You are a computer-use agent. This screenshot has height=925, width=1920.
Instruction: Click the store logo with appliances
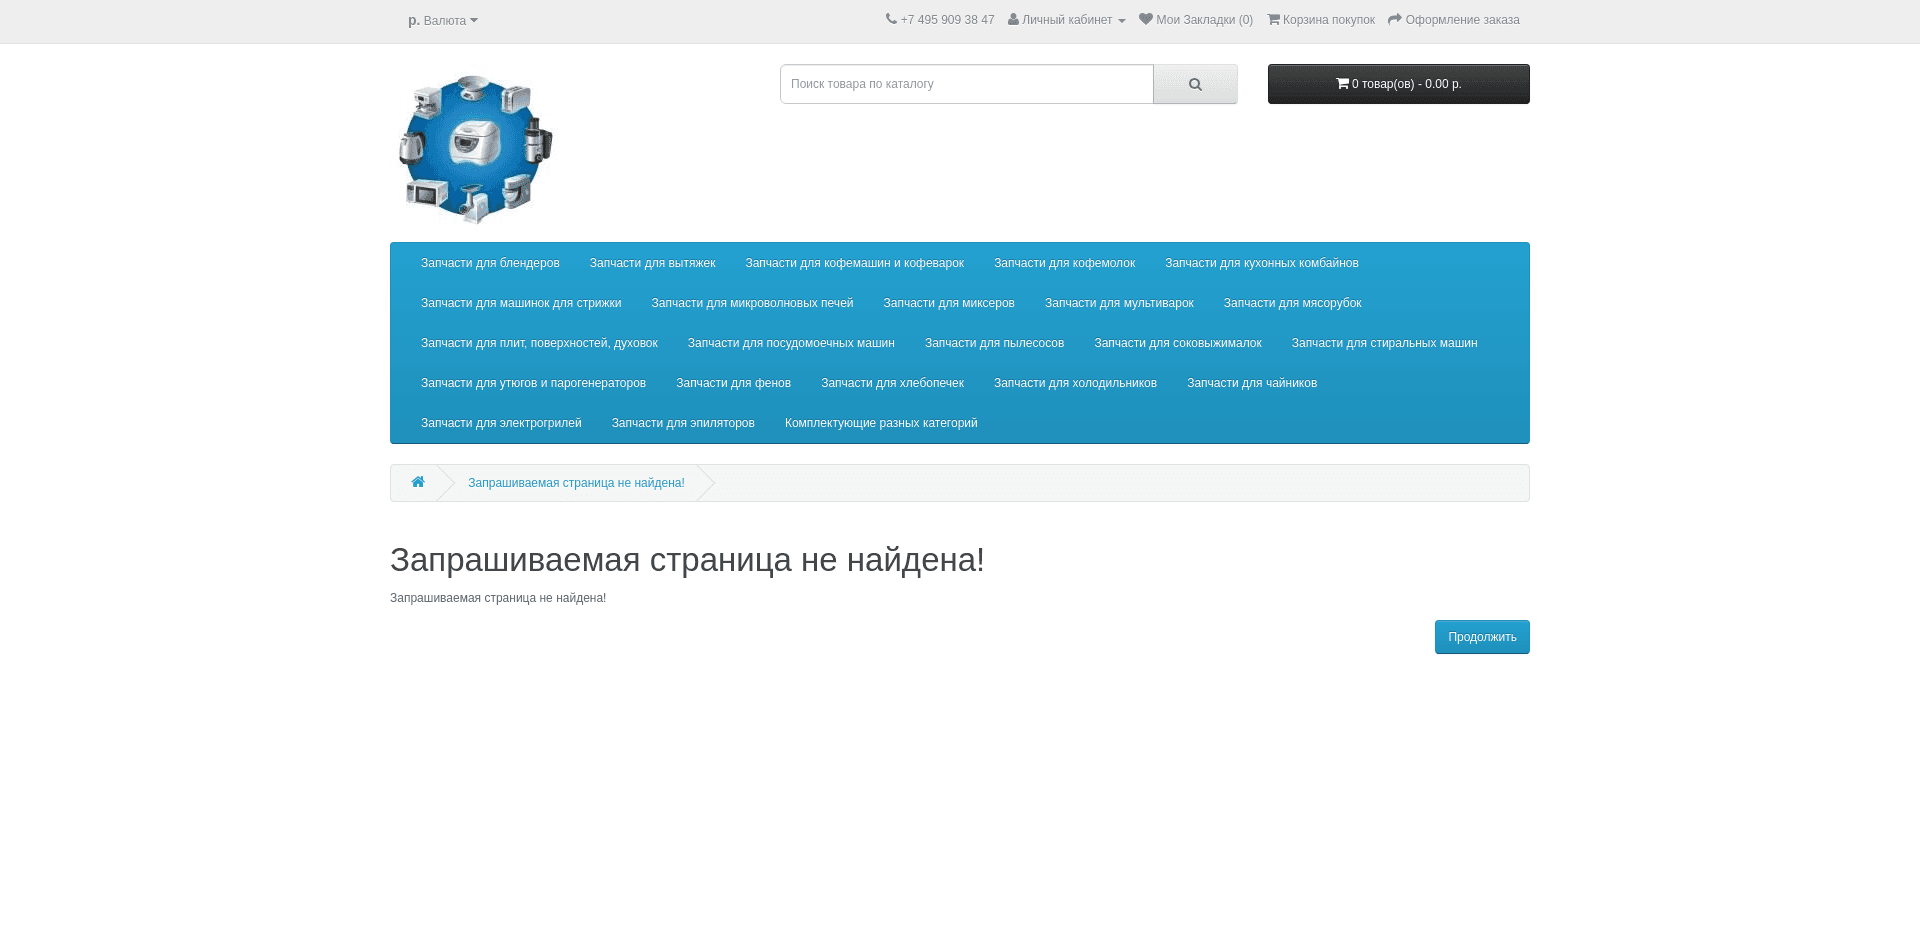point(475,148)
